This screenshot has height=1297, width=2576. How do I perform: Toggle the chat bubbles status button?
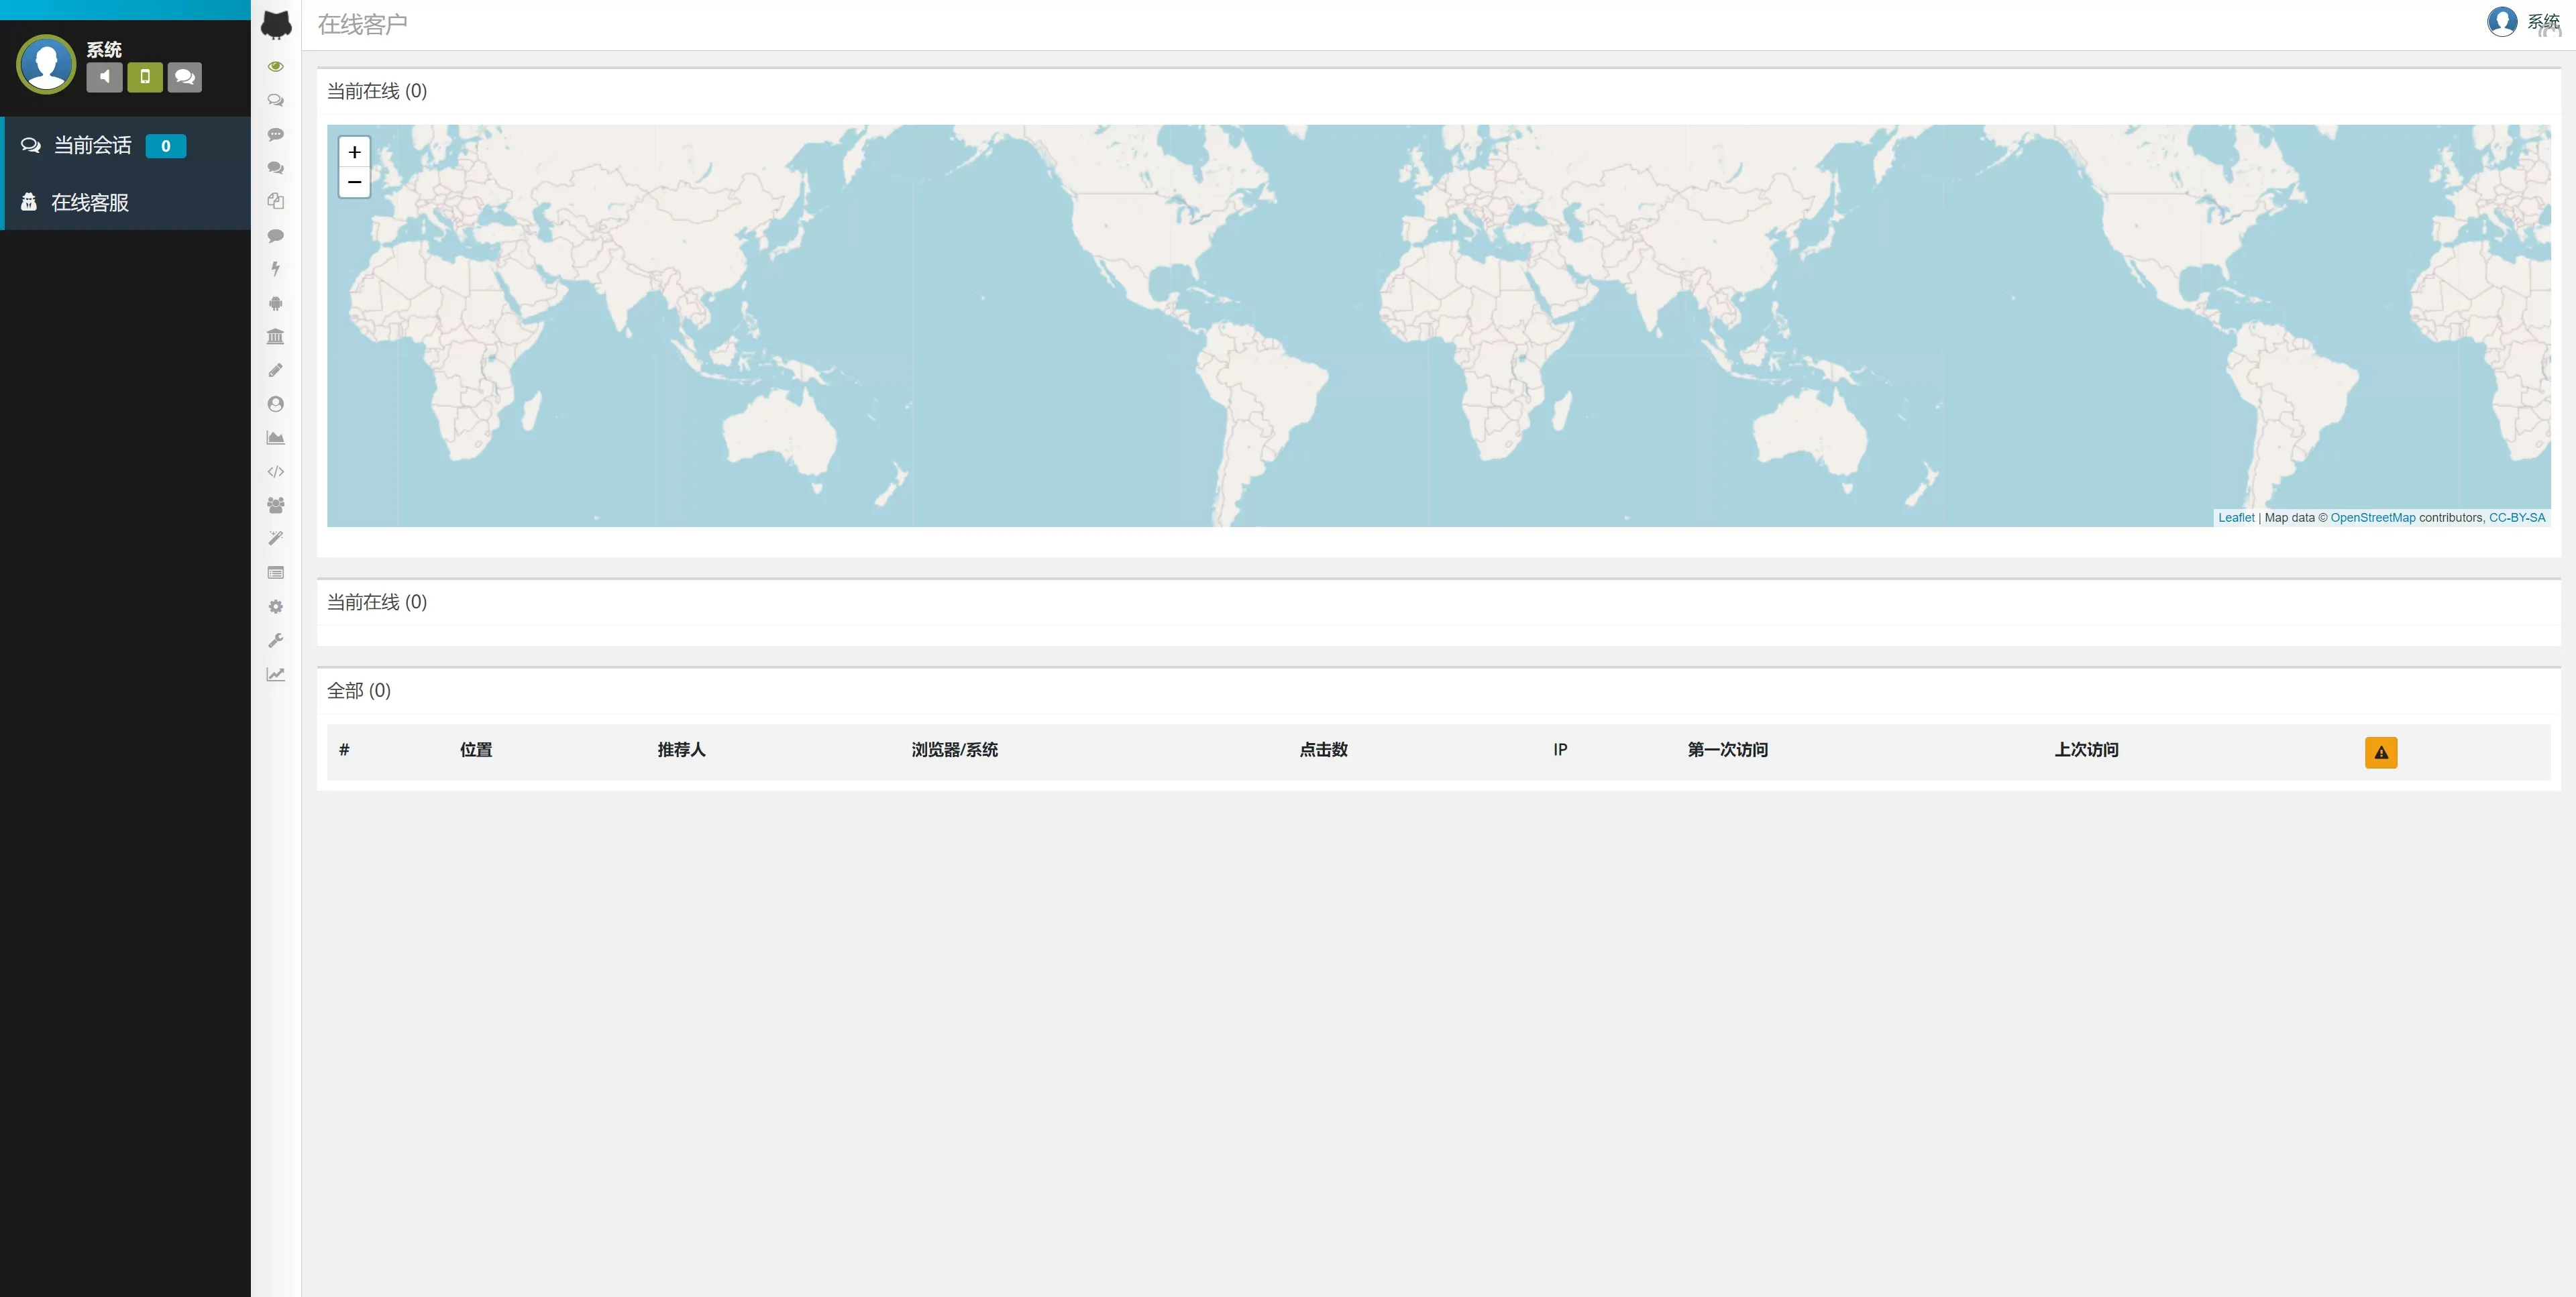184,77
